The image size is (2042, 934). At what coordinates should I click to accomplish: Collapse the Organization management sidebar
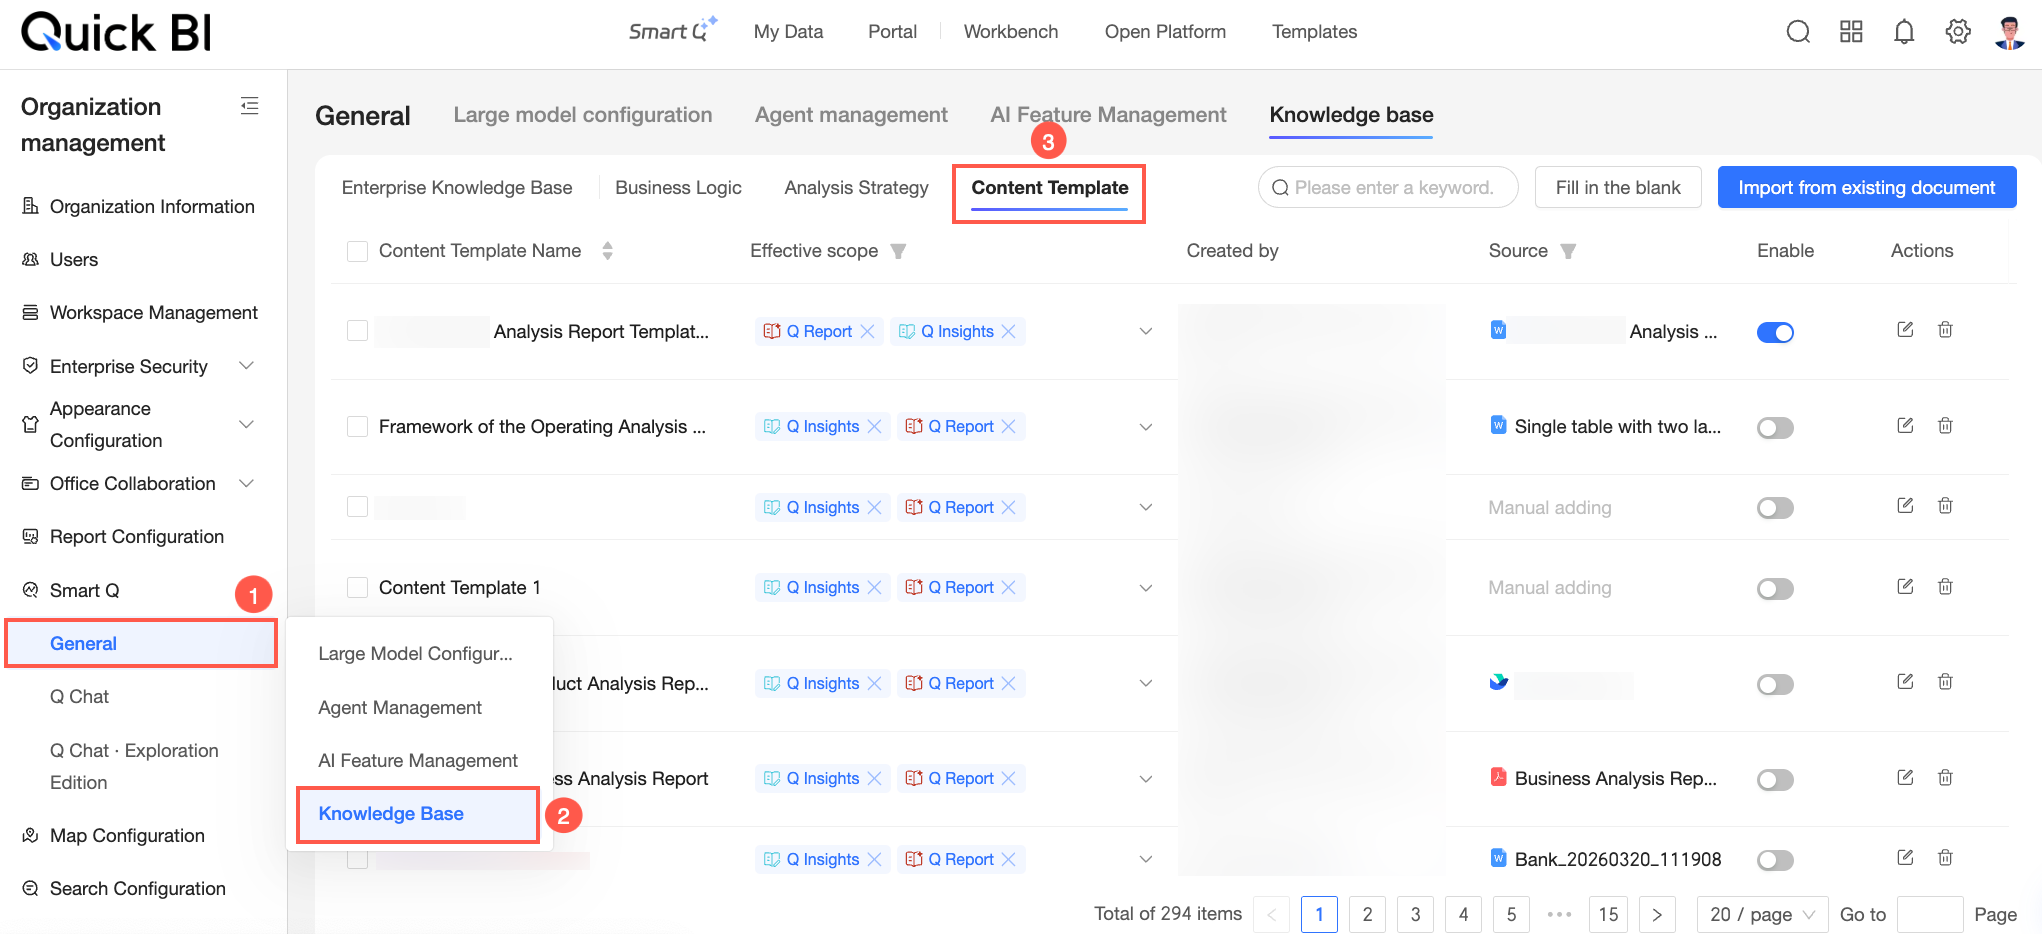250,106
